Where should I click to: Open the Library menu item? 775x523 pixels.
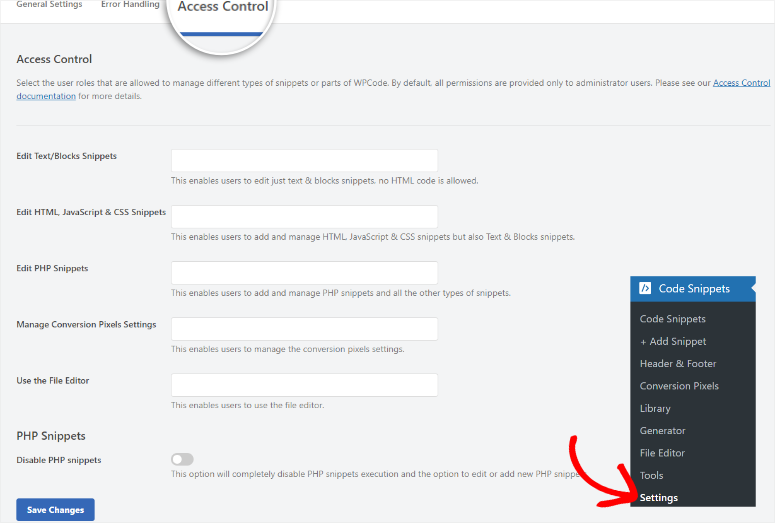pyautogui.click(x=655, y=408)
